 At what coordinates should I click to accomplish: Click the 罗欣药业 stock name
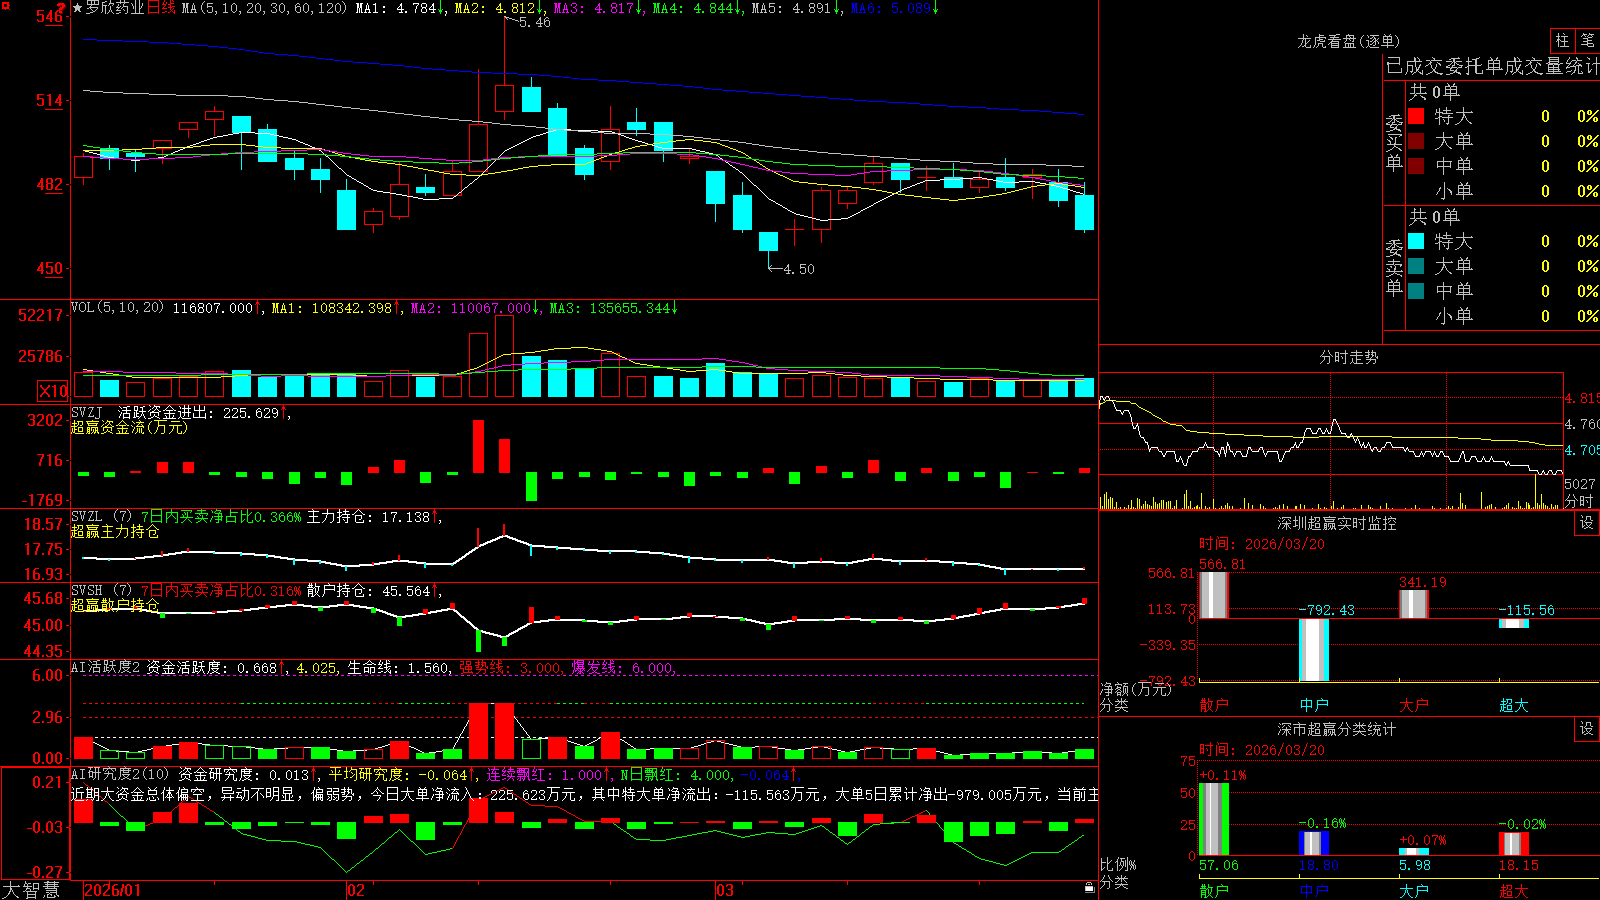coord(115,8)
